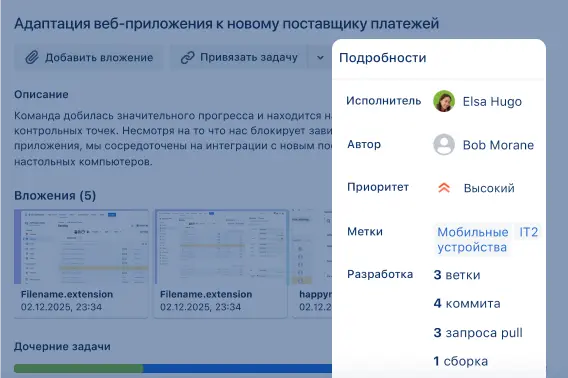This screenshot has width=568, height=378.
Task: Click the high priority double-chevron icon
Action: [444, 188]
